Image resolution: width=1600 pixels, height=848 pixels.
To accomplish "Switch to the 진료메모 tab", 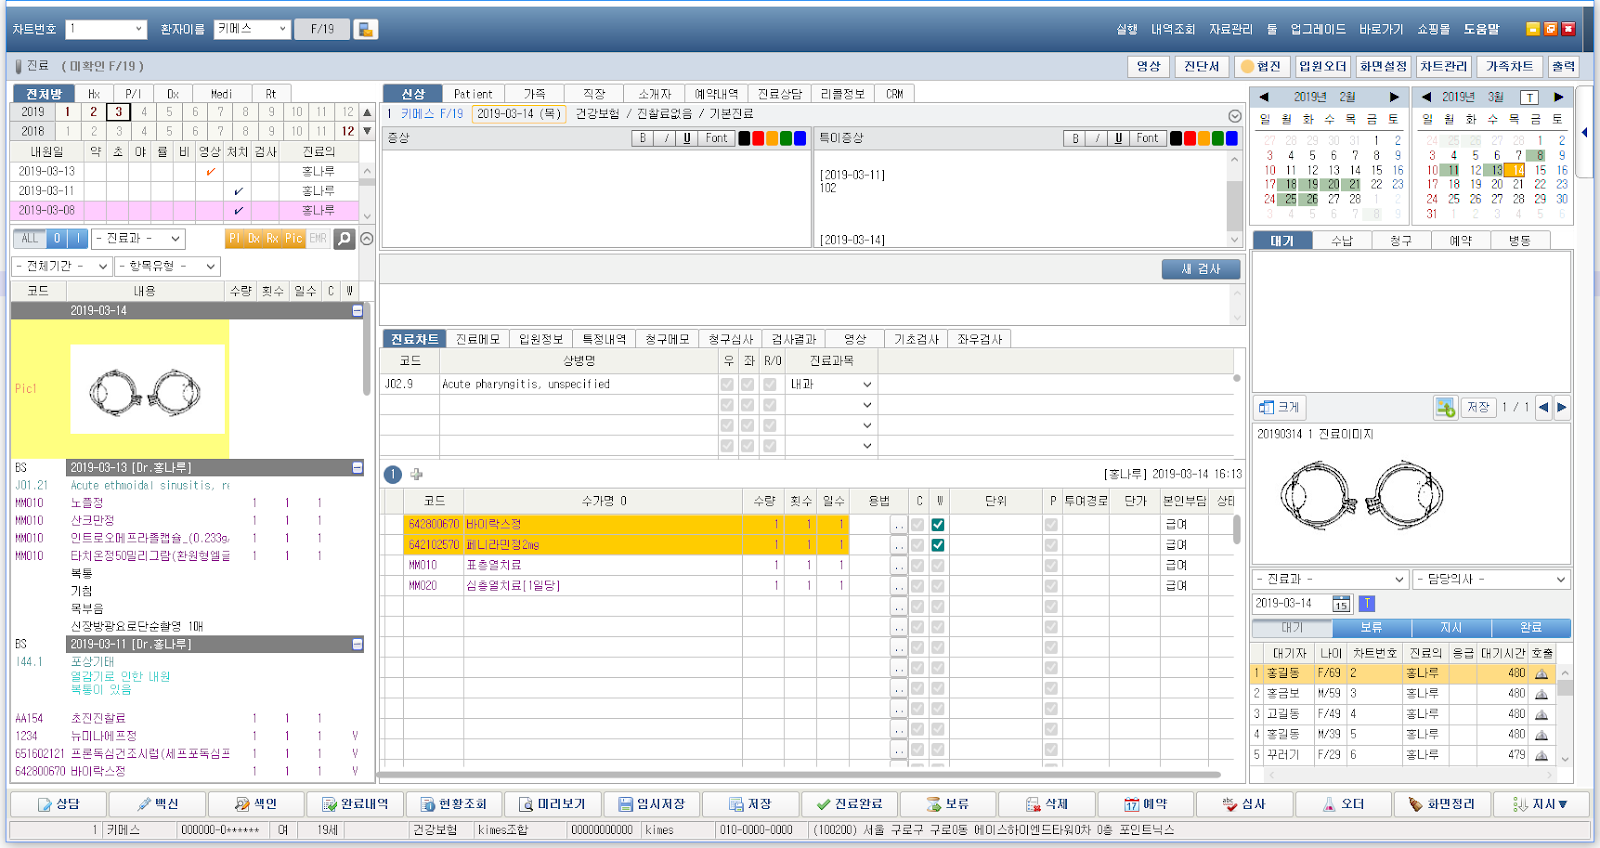I will [477, 339].
